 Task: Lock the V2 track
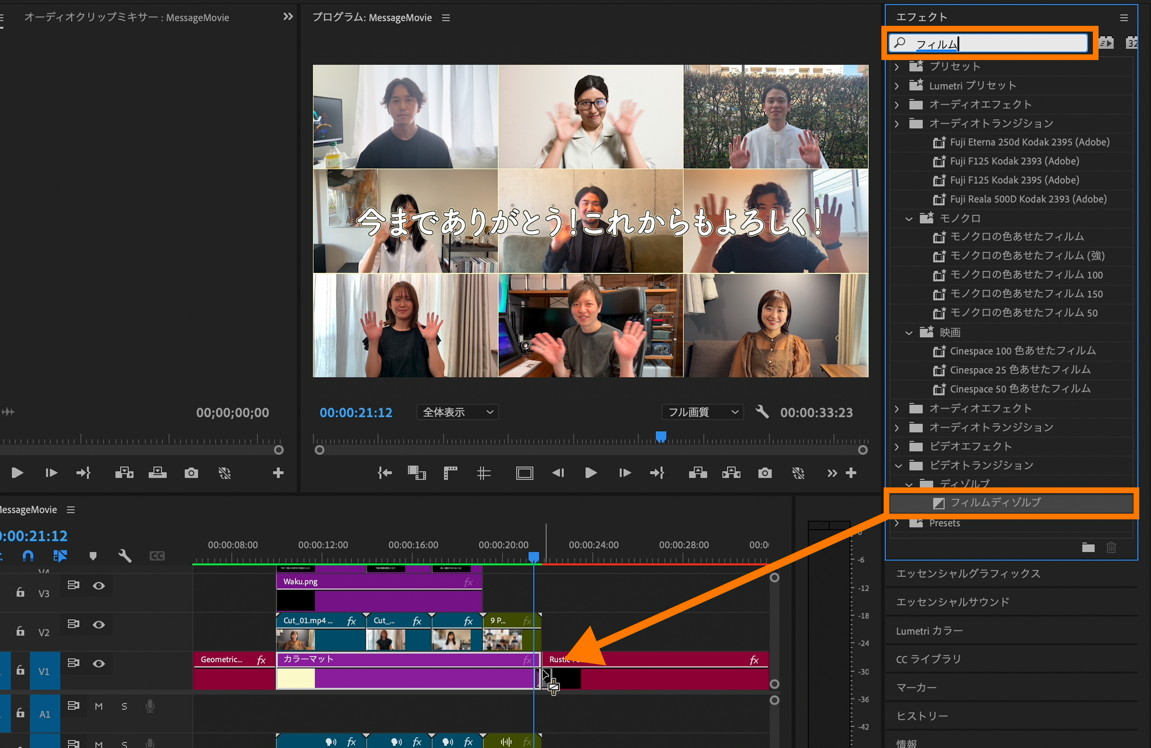coord(20,632)
